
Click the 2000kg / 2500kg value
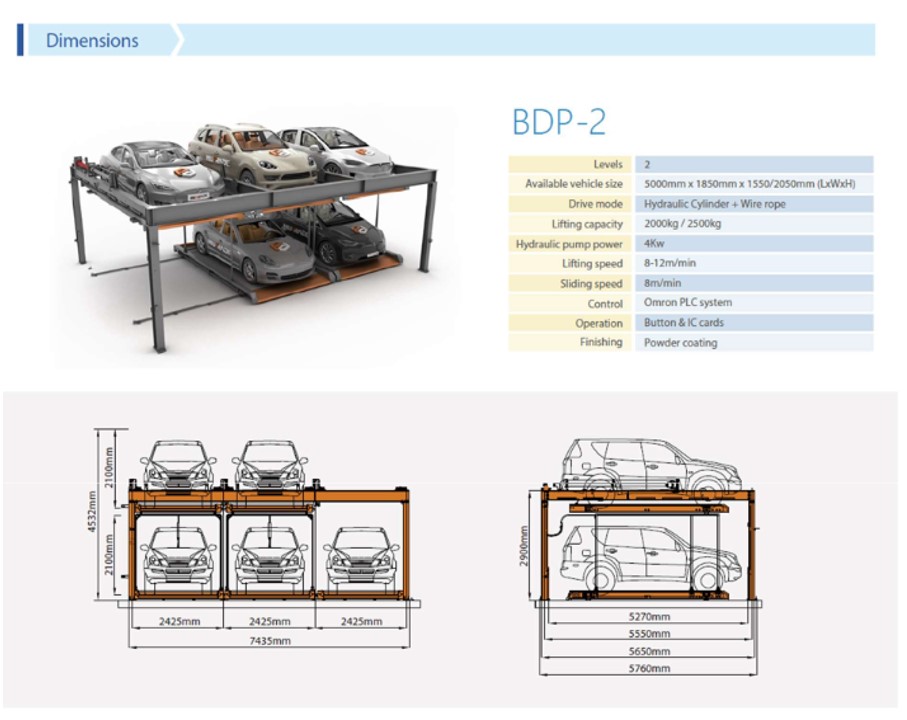(x=683, y=223)
